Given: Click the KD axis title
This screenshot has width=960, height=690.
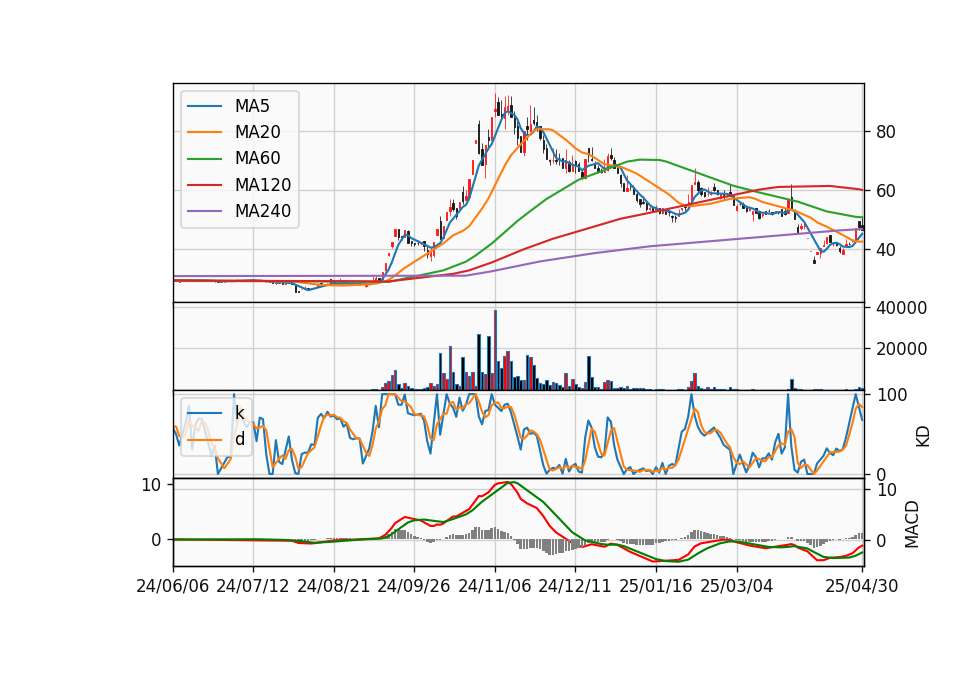Looking at the screenshot, I should coord(923,437).
